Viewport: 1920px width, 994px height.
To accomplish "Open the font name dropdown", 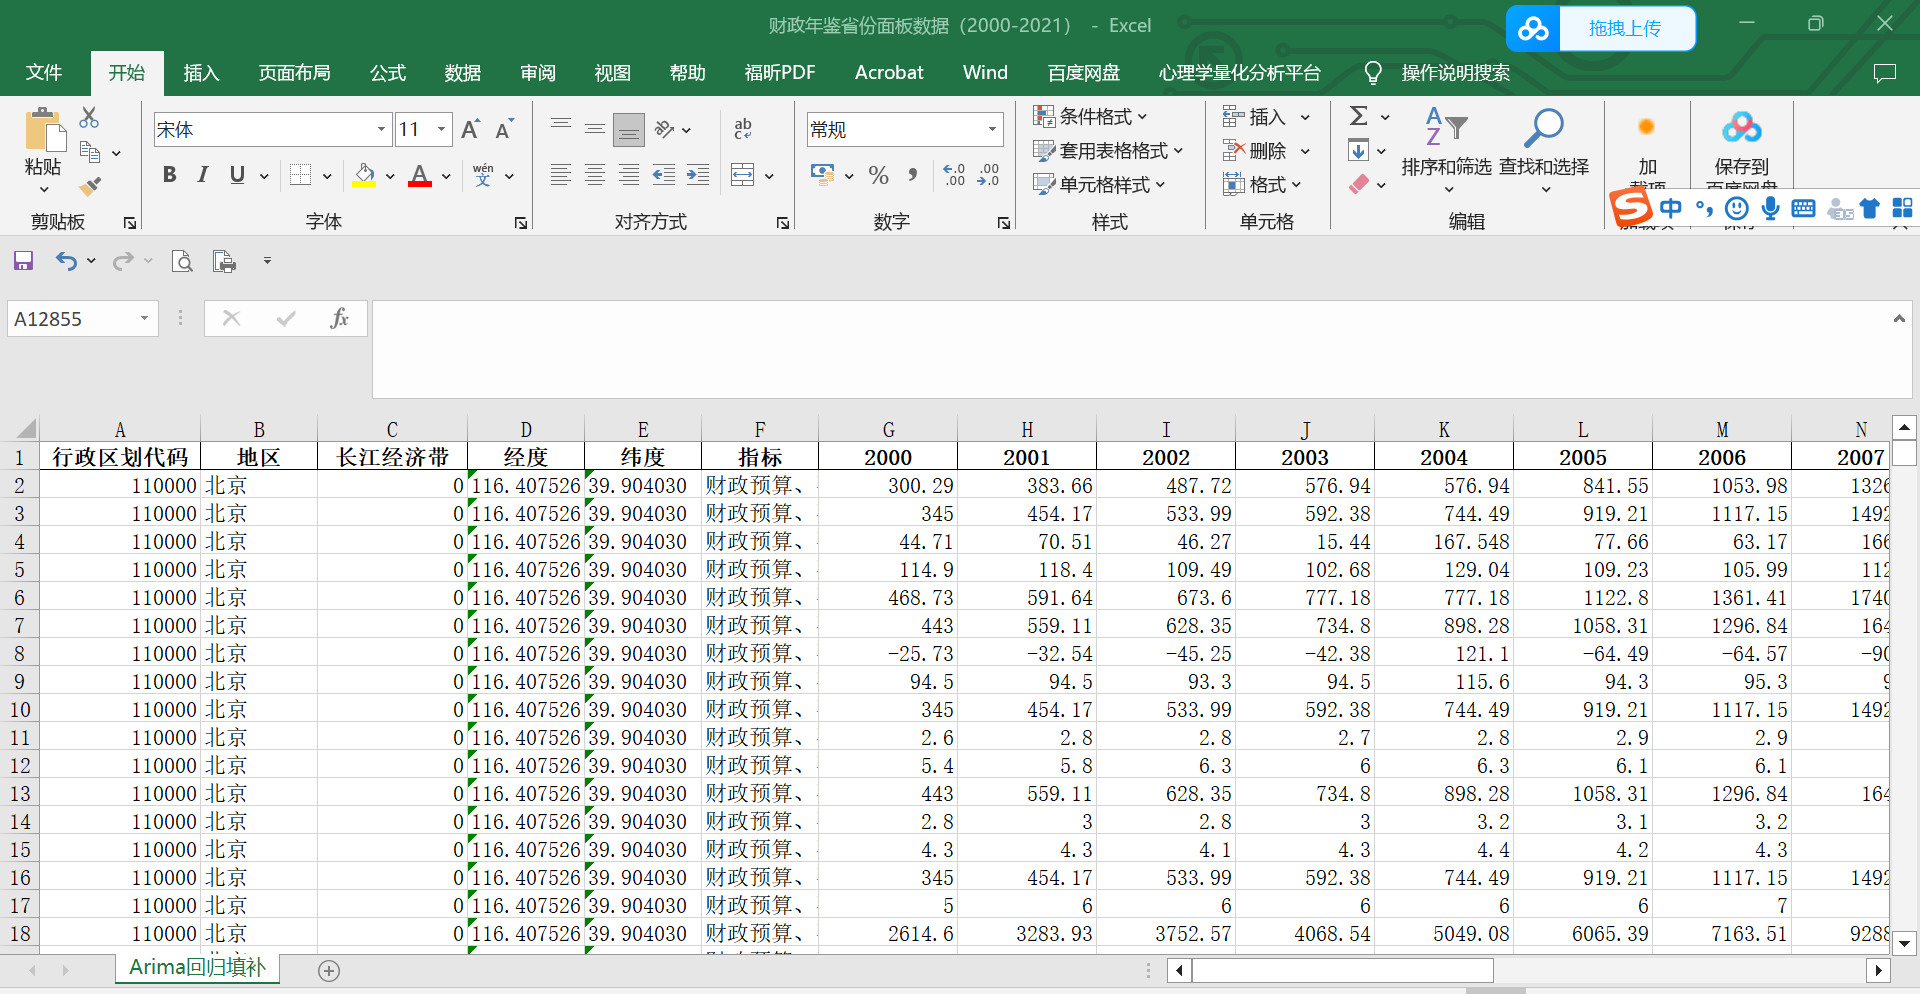I will point(381,129).
